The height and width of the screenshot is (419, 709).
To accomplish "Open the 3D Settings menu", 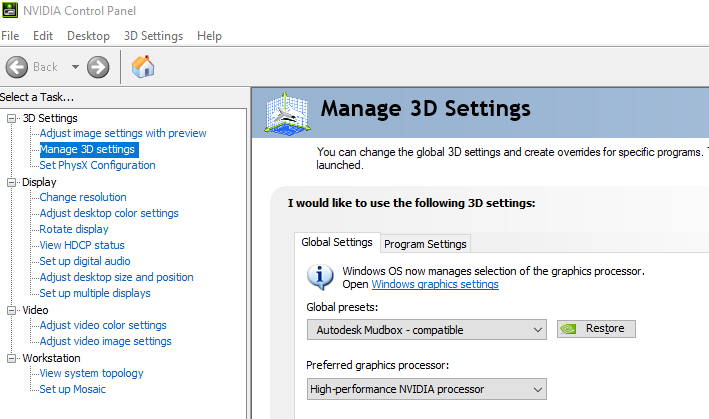I will (x=153, y=36).
